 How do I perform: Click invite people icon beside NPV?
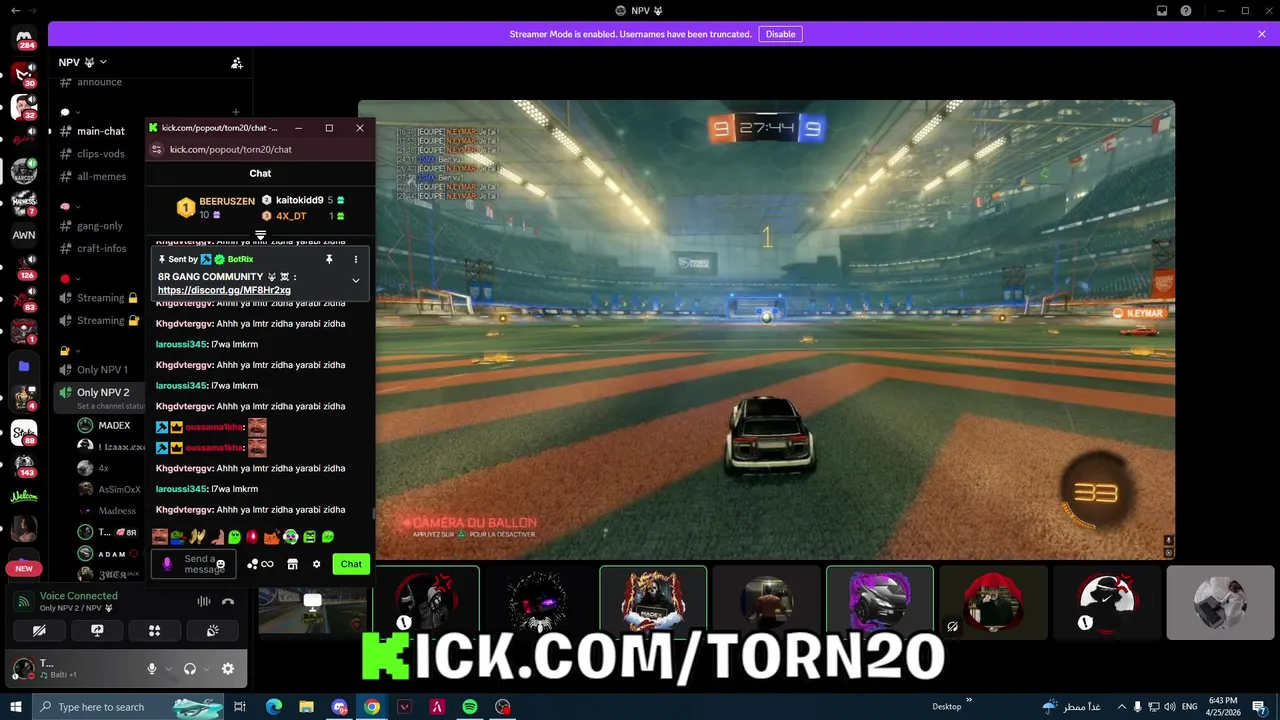(x=237, y=62)
